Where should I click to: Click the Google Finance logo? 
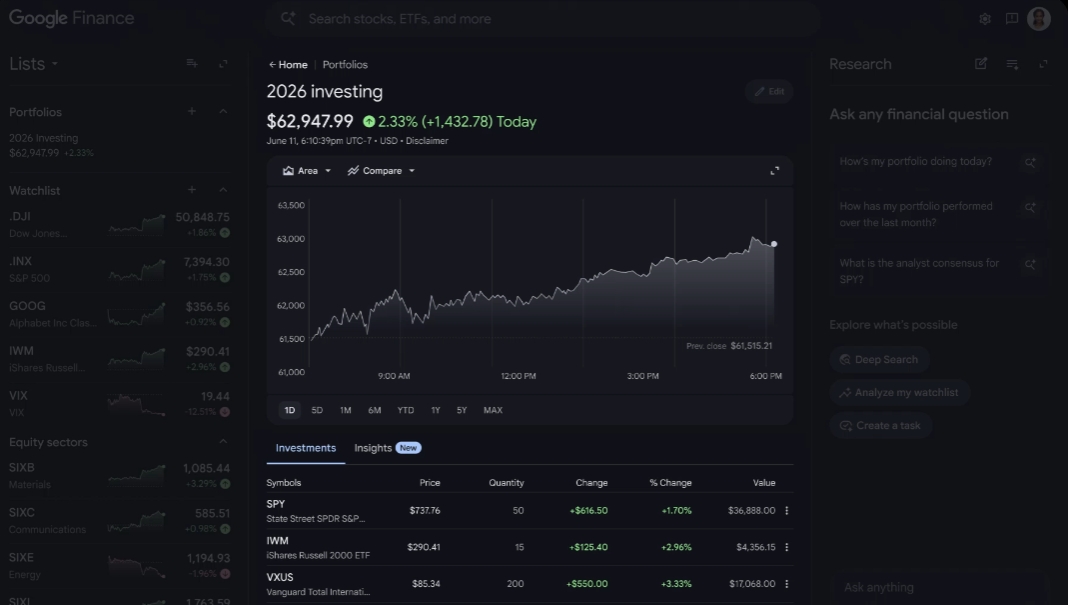(x=72, y=18)
